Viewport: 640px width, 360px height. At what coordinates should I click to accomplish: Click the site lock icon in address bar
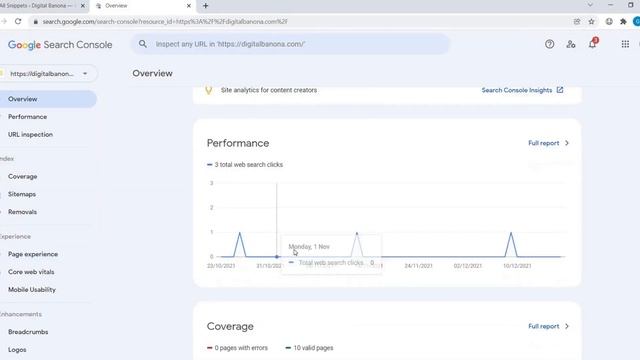point(36,22)
